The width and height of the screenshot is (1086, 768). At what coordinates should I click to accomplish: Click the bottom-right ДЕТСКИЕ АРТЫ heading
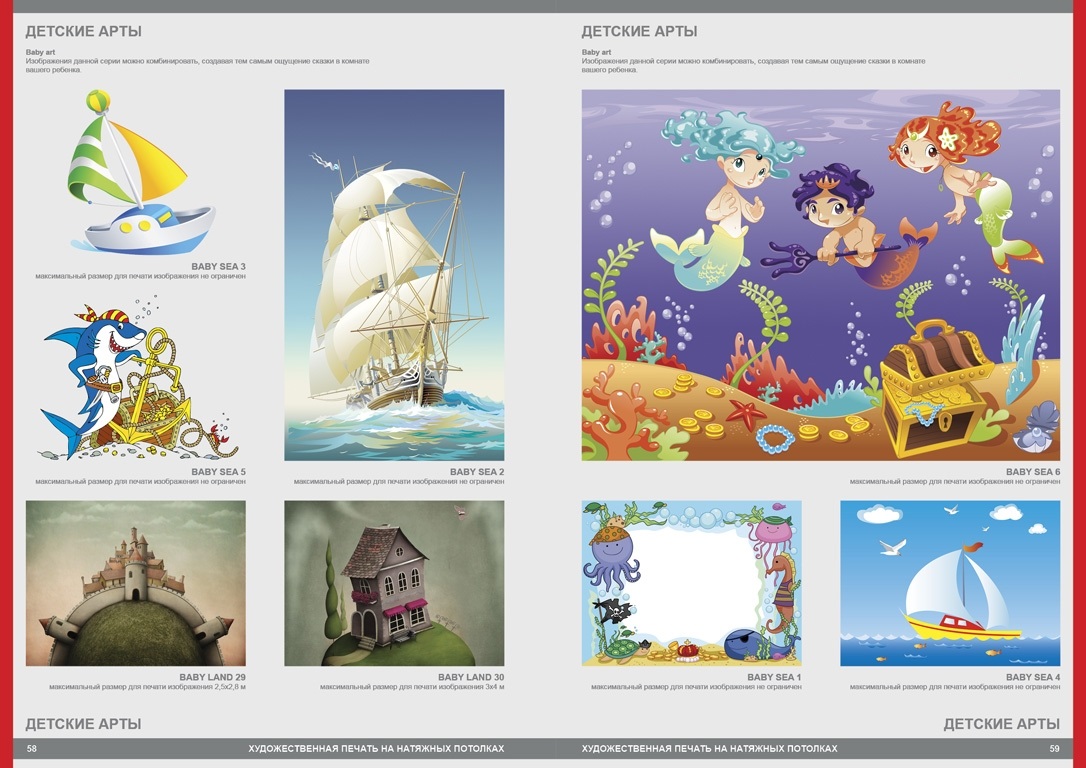[x=1001, y=724]
